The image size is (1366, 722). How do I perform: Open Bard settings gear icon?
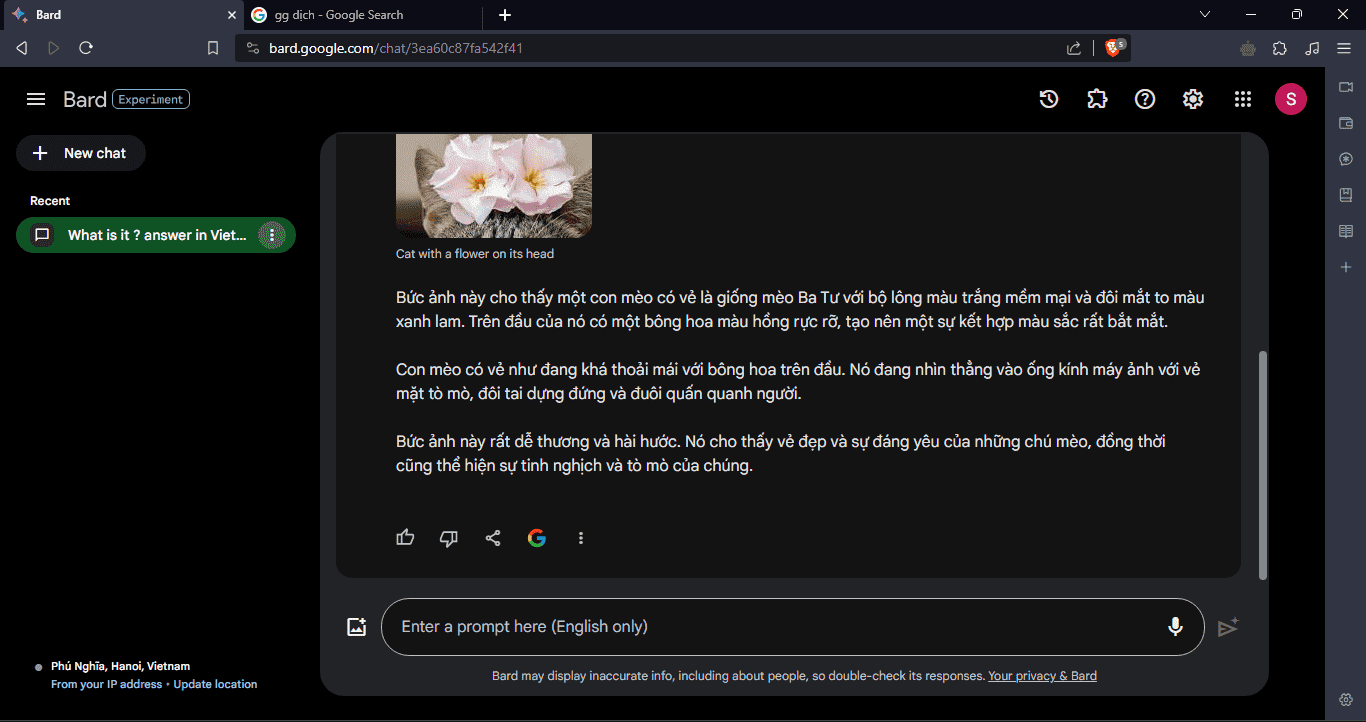tap(1193, 99)
